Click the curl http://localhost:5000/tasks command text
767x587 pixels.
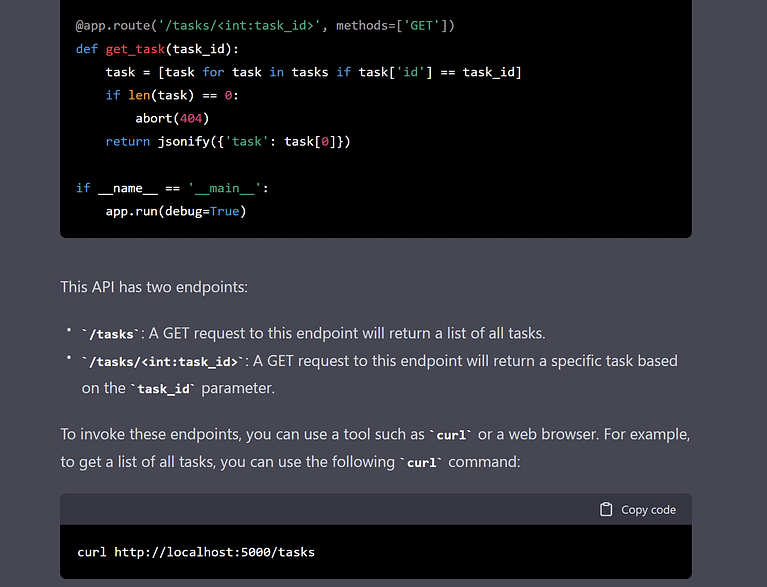click(196, 552)
